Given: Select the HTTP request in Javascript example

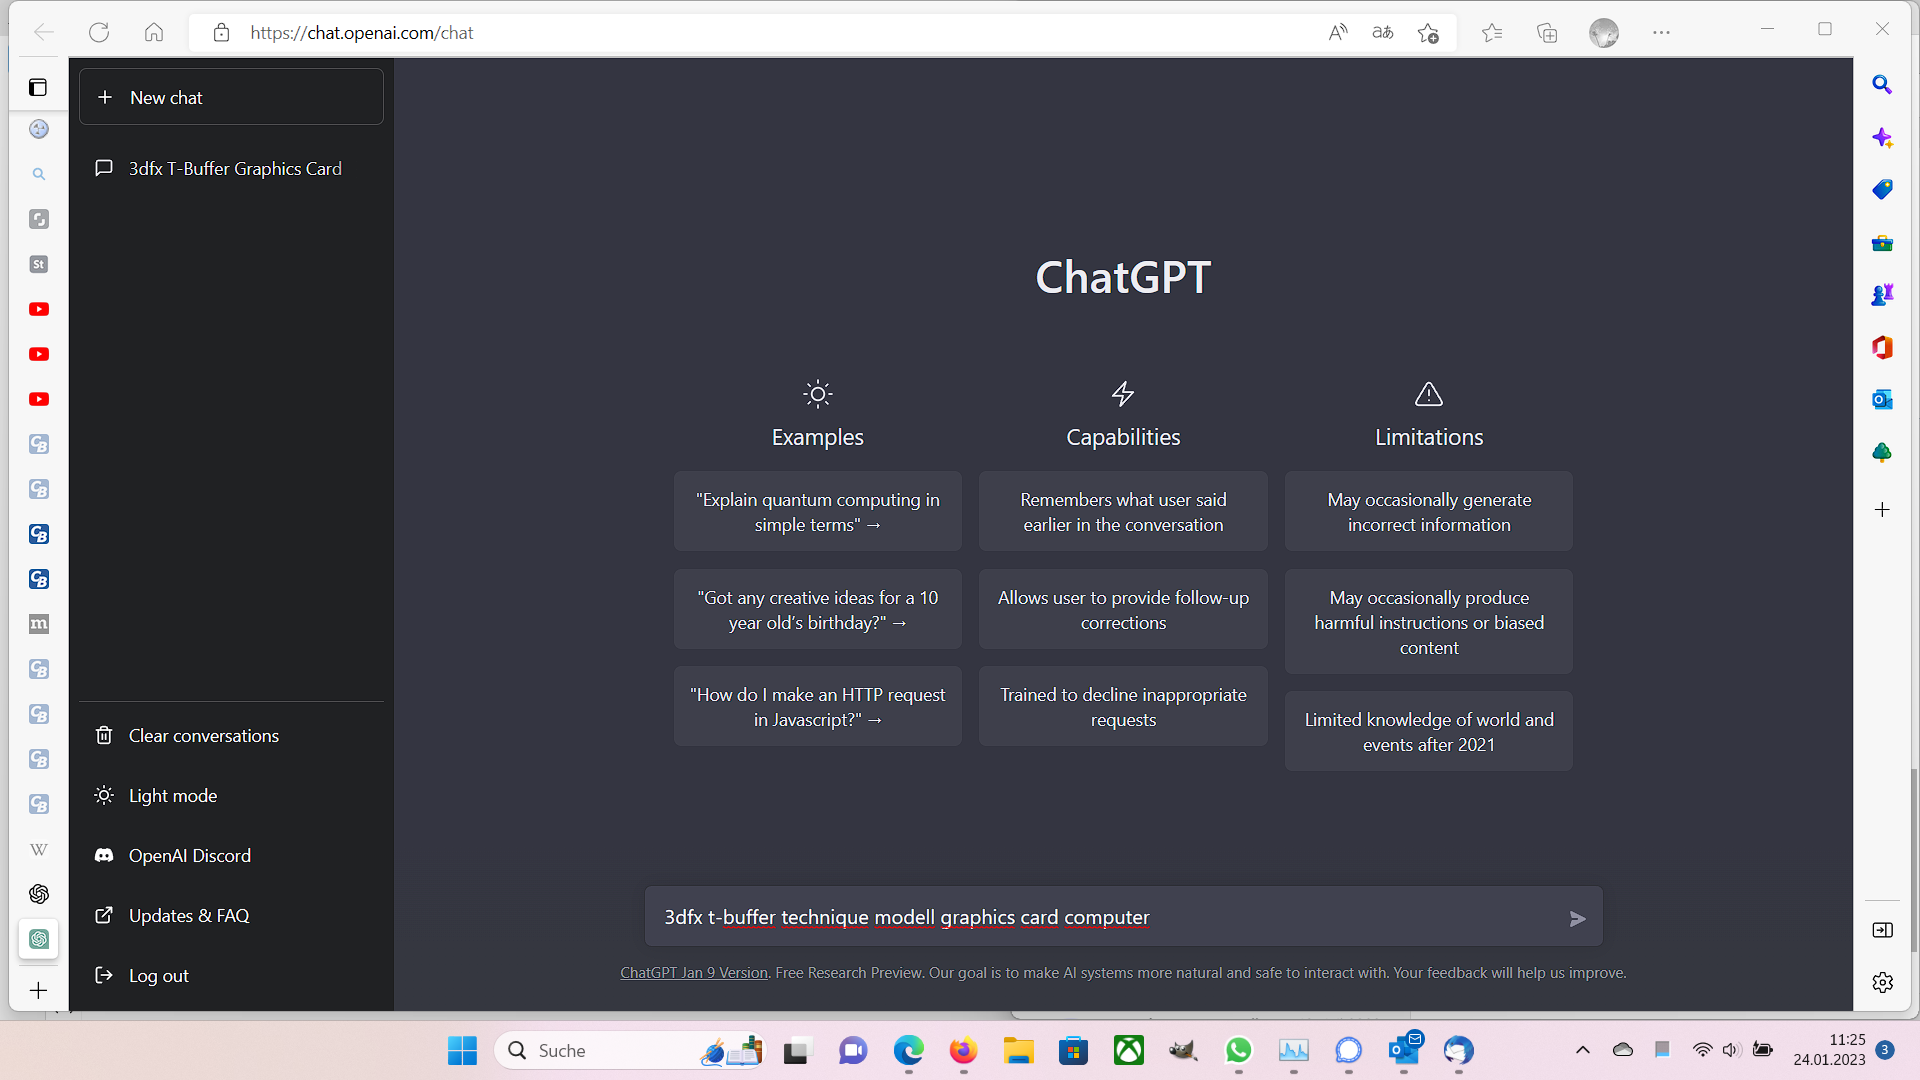Looking at the screenshot, I should click(x=817, y=707).
